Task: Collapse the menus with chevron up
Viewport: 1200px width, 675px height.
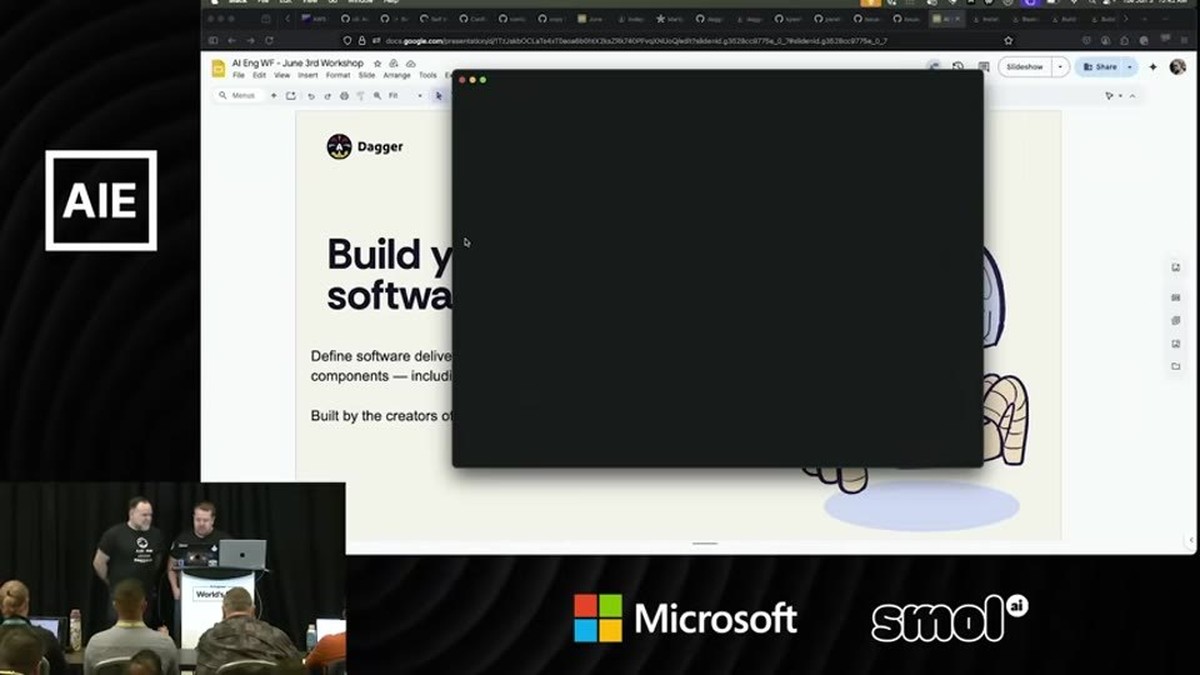Action: (x=1132, y=96)
